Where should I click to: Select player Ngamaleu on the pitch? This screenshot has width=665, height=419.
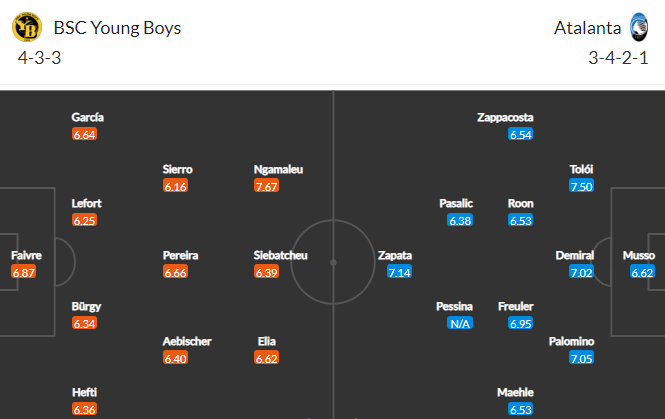pos(279,169)
